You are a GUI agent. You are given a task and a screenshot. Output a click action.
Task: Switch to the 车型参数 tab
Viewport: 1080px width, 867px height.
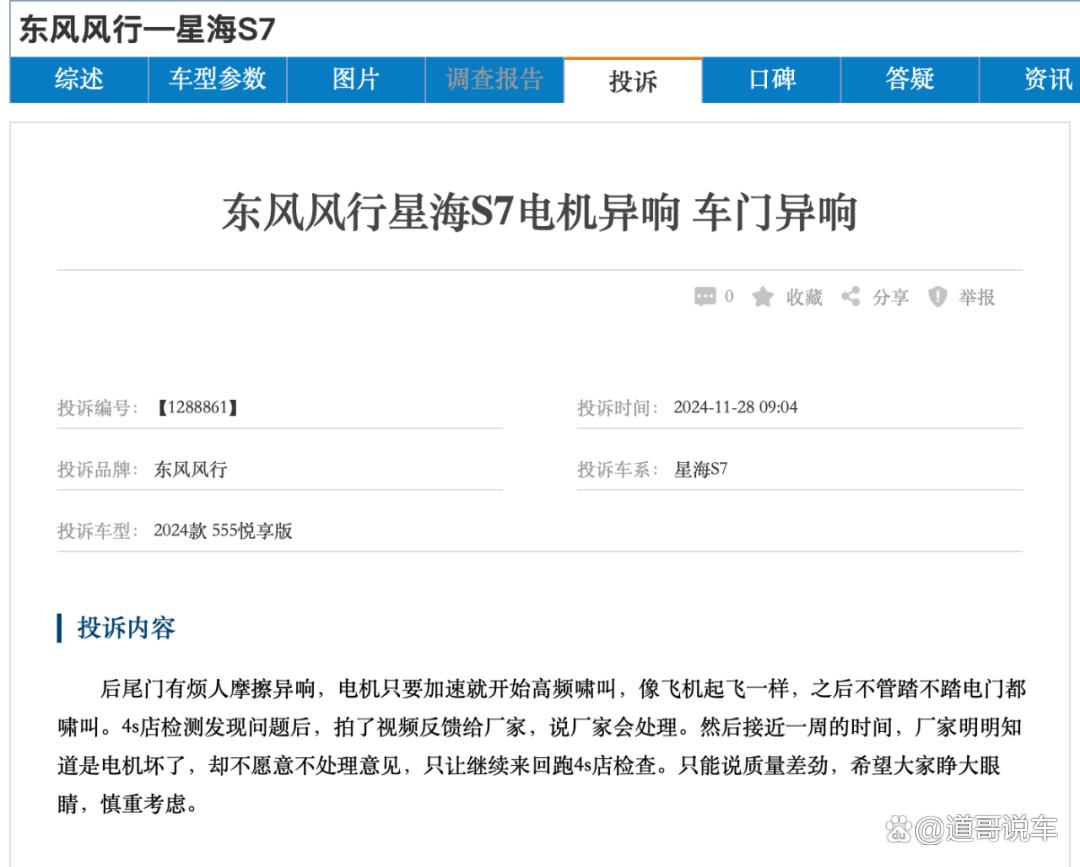218,80
